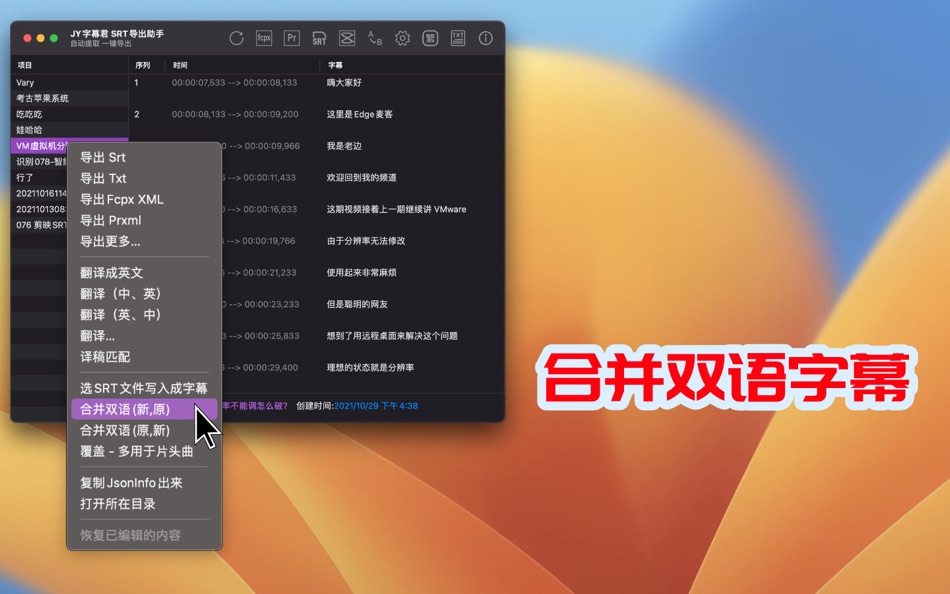This screenshot has width=950, height=594.
Task: Click subtitle 想到了用远程桌面来解决这个问题
Action: (392, 336)
